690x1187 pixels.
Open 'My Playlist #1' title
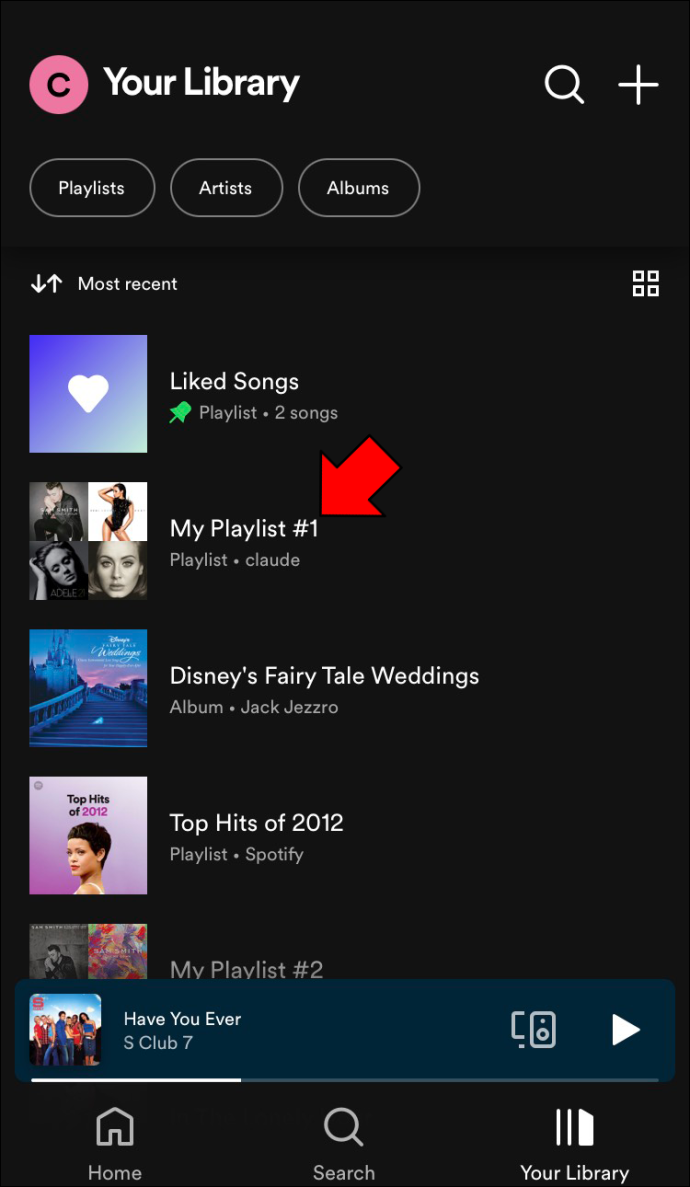coord(244,528)
